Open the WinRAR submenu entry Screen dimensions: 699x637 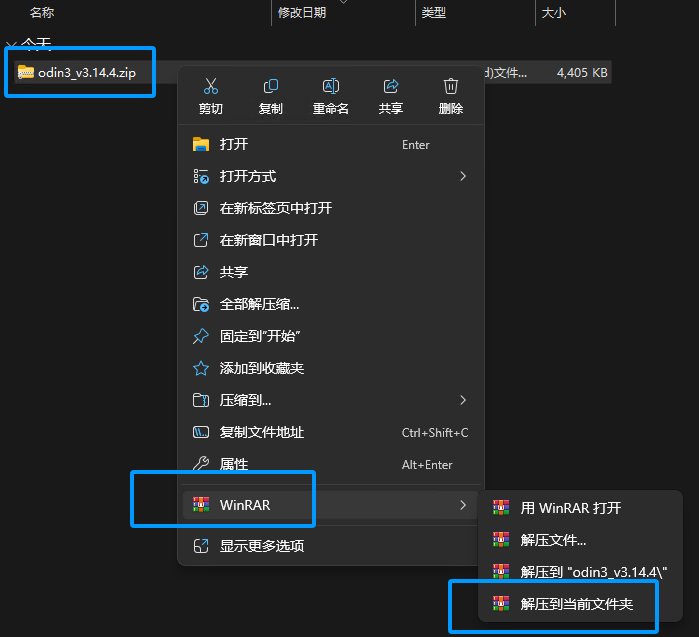tap(331, 505)
